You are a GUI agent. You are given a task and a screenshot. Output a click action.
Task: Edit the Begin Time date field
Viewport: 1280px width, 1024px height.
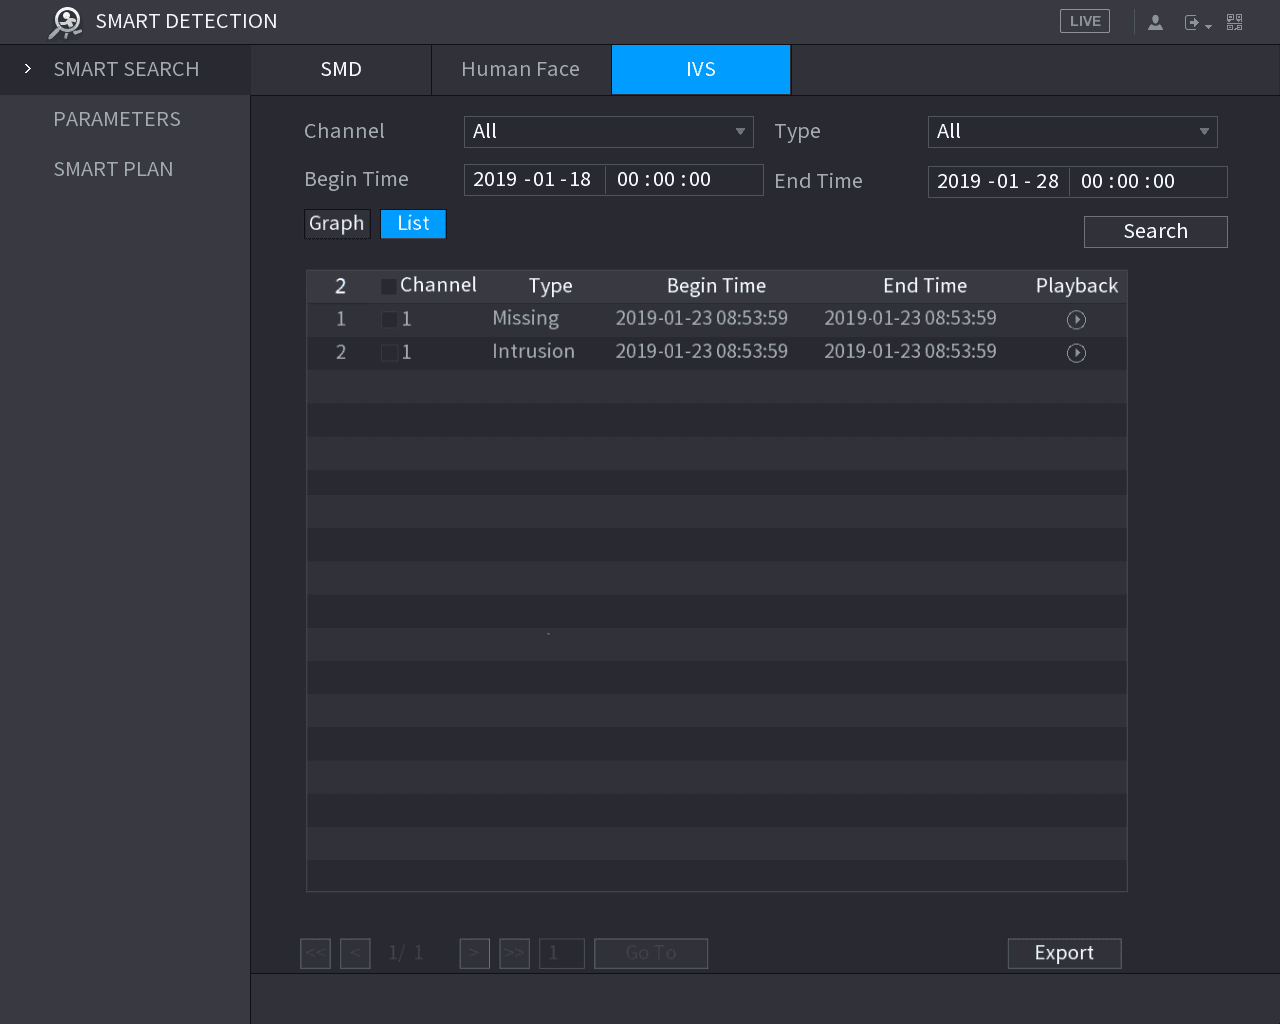[534, 180]
